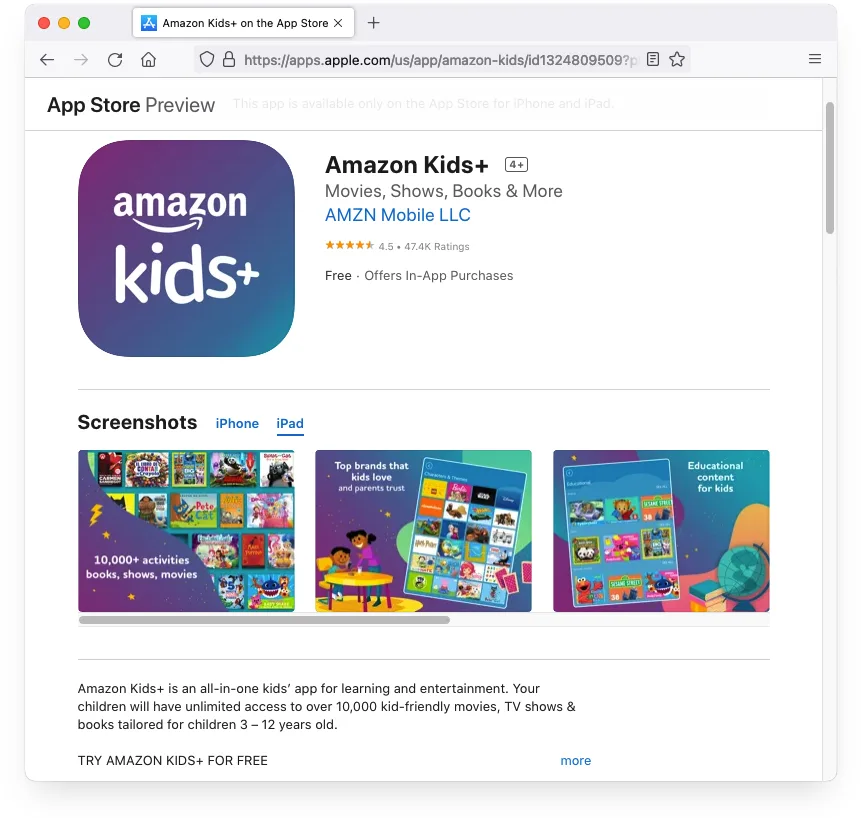Open AMZN Mobile LLC developer link

coord(398,215)
